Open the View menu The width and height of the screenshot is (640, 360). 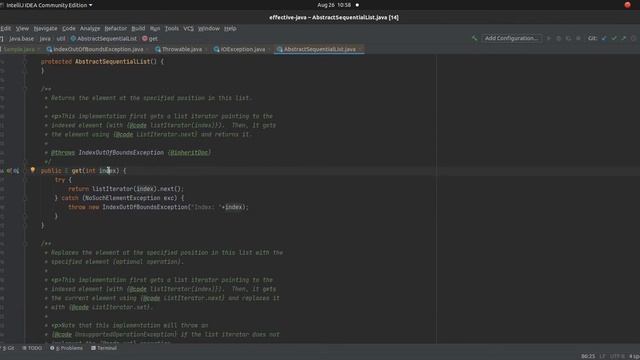(22, 28)
